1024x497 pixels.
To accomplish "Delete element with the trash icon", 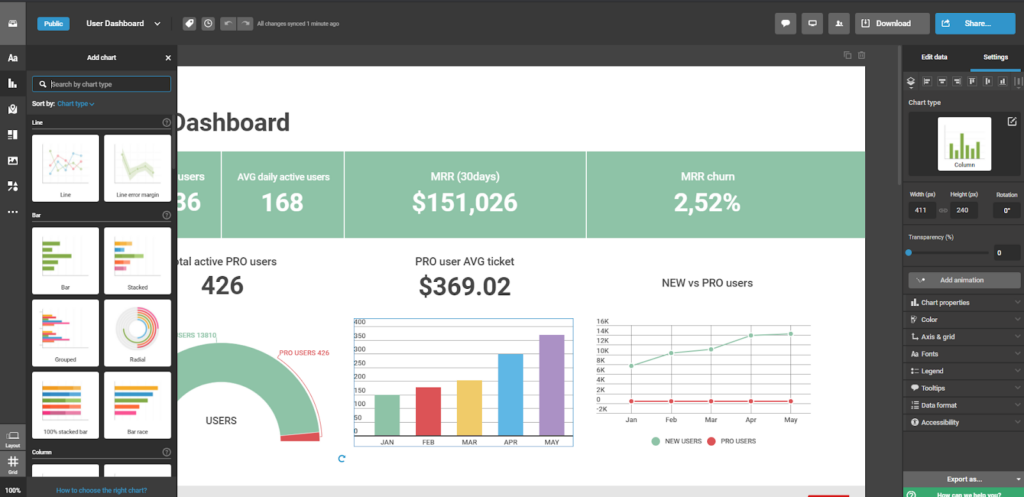I will coord(861,55).
